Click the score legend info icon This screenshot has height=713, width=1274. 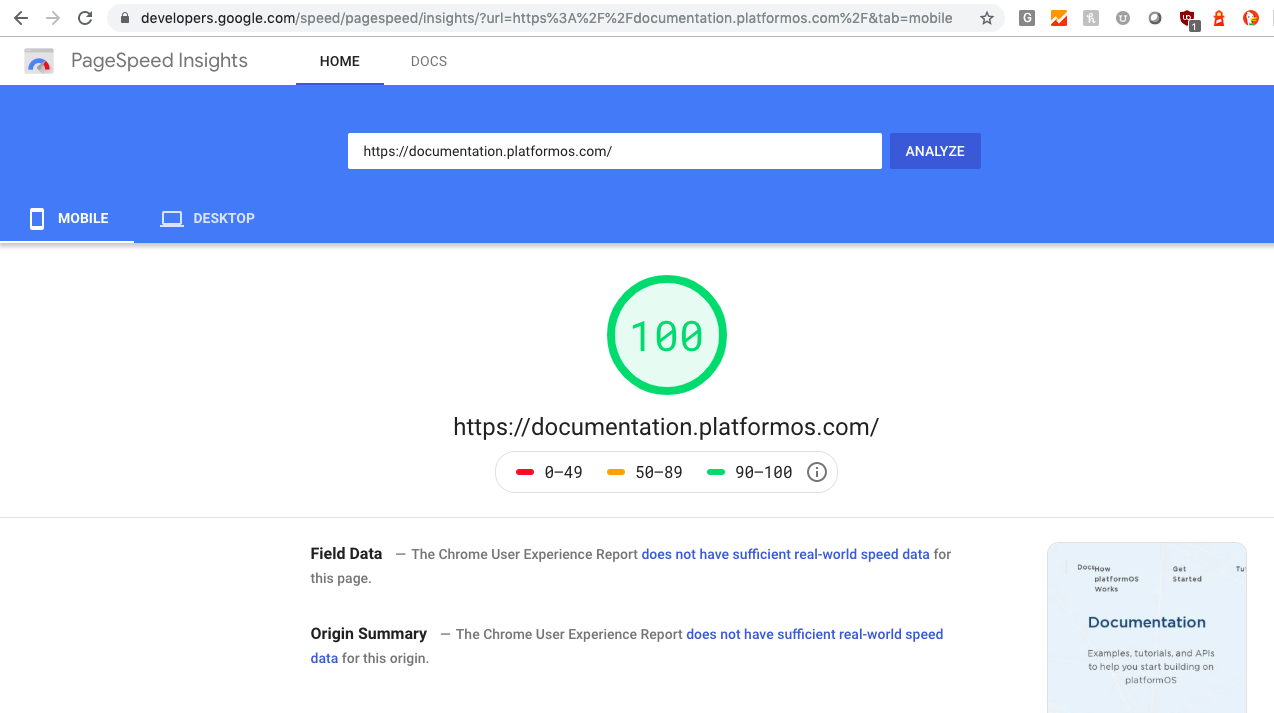click(x=817, y=472)
